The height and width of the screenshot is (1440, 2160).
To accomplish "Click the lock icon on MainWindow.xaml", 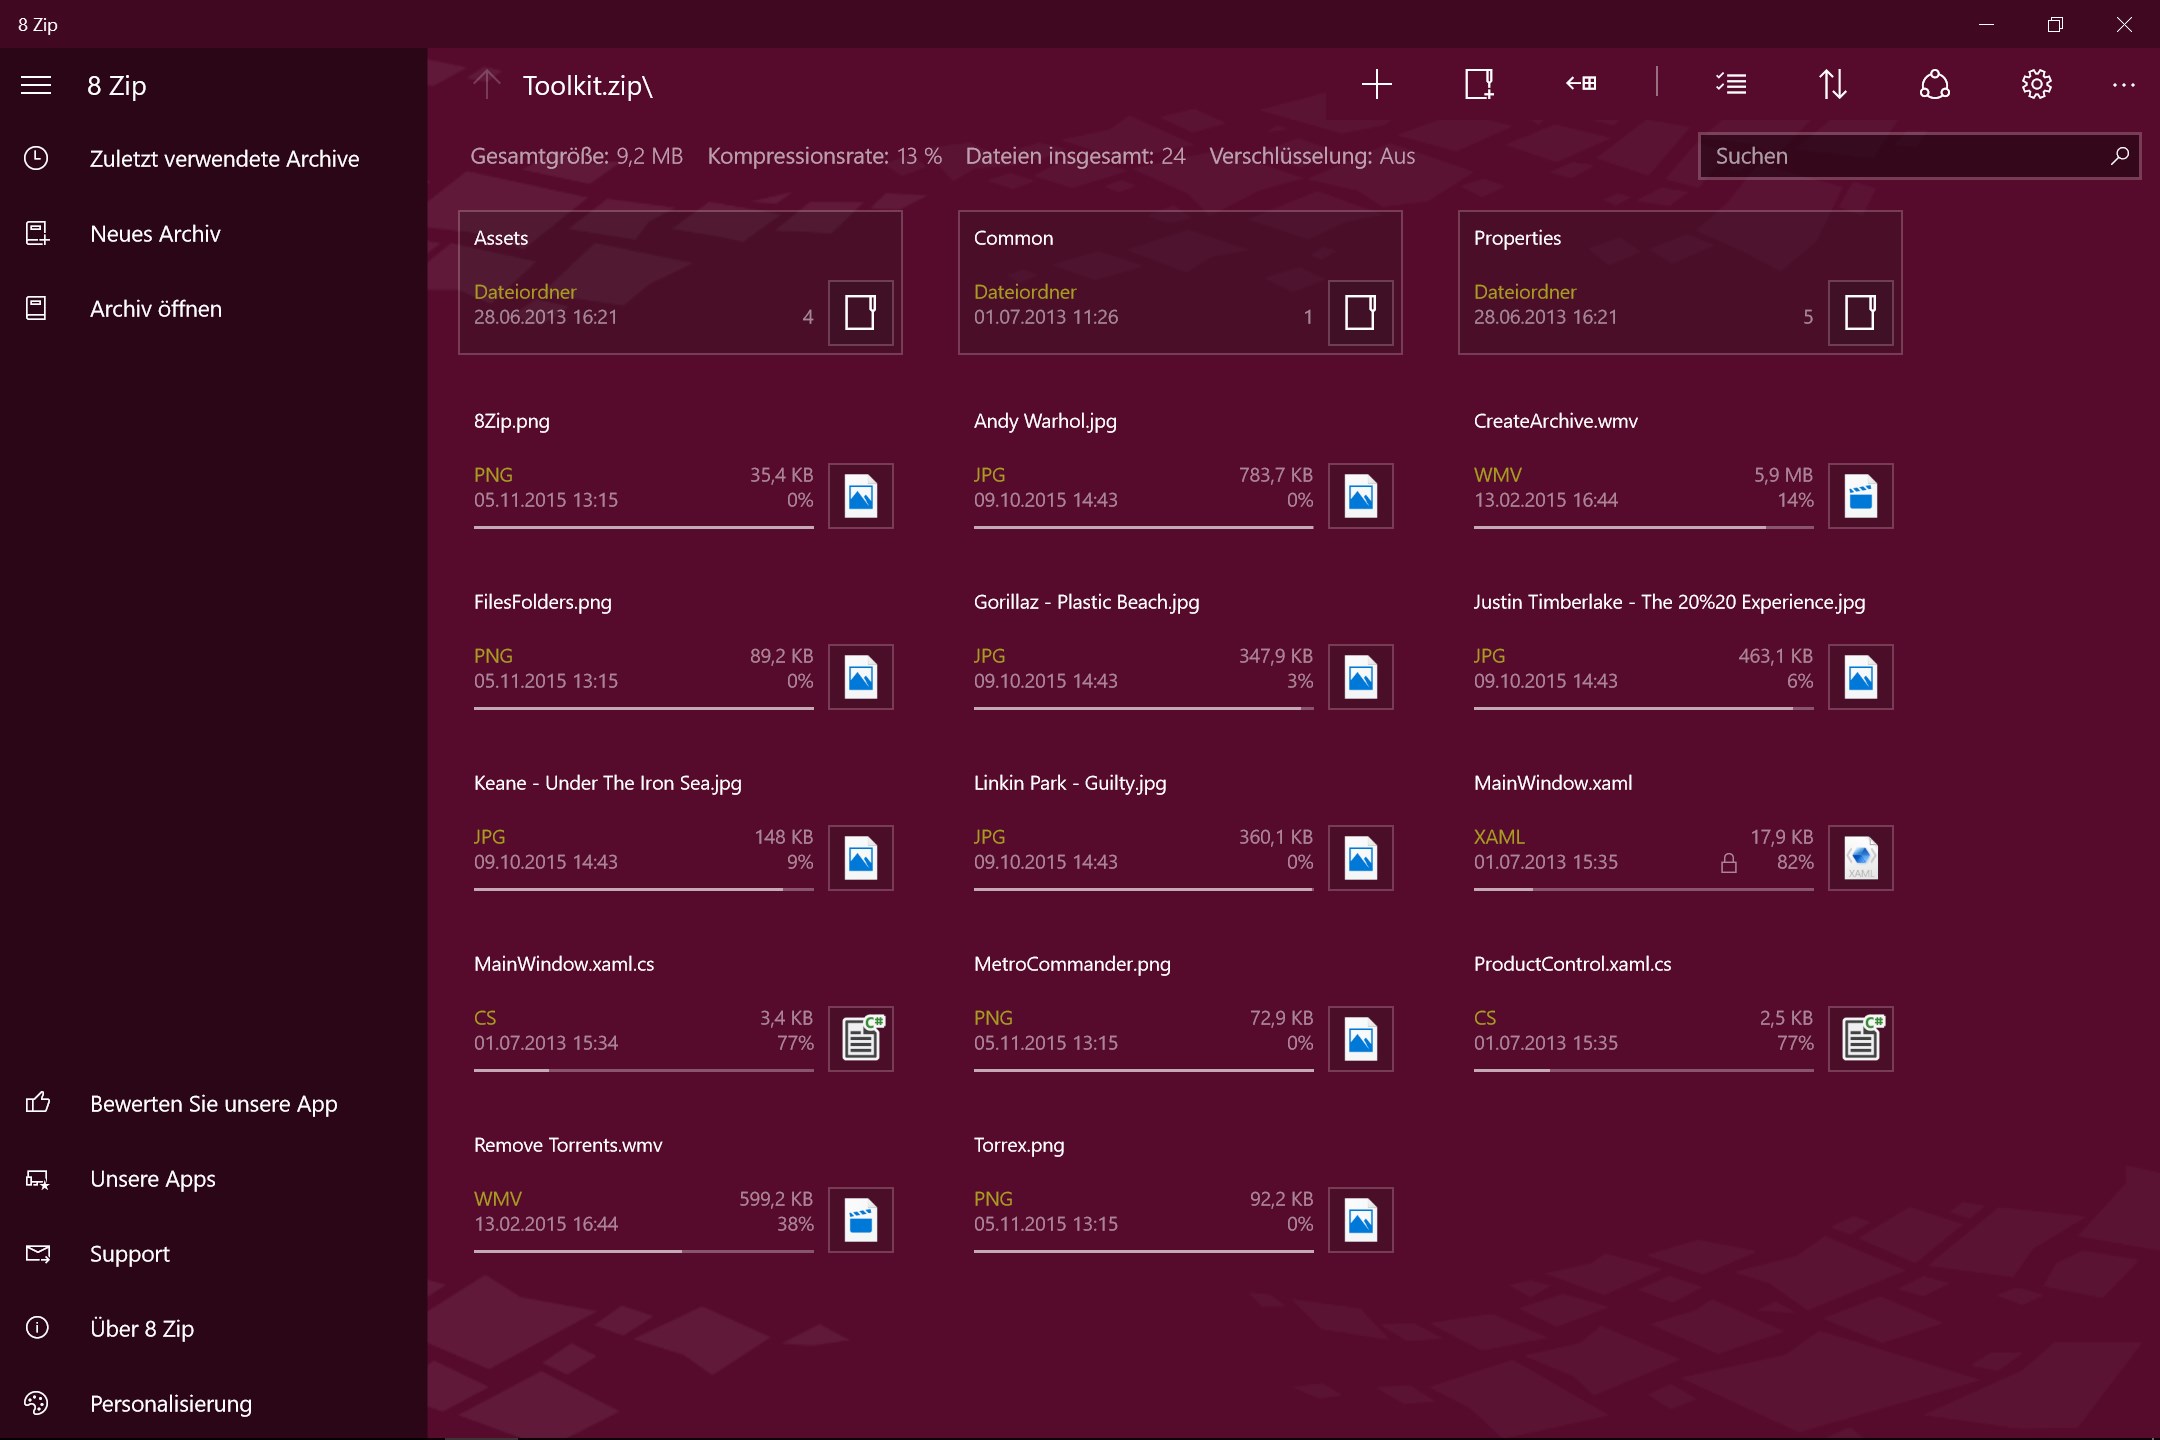I will pyautogui.click(x=1731, y=862).
